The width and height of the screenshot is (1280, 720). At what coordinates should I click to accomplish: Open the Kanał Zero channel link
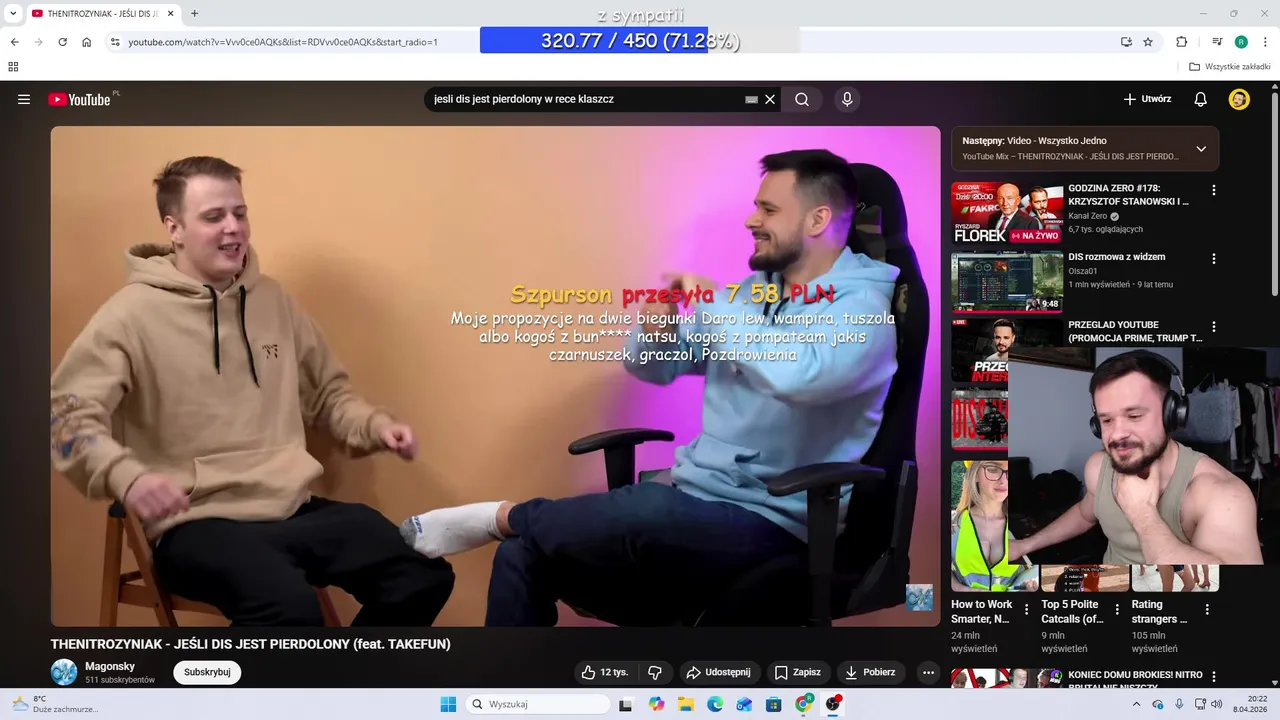tap(1088, 216)
